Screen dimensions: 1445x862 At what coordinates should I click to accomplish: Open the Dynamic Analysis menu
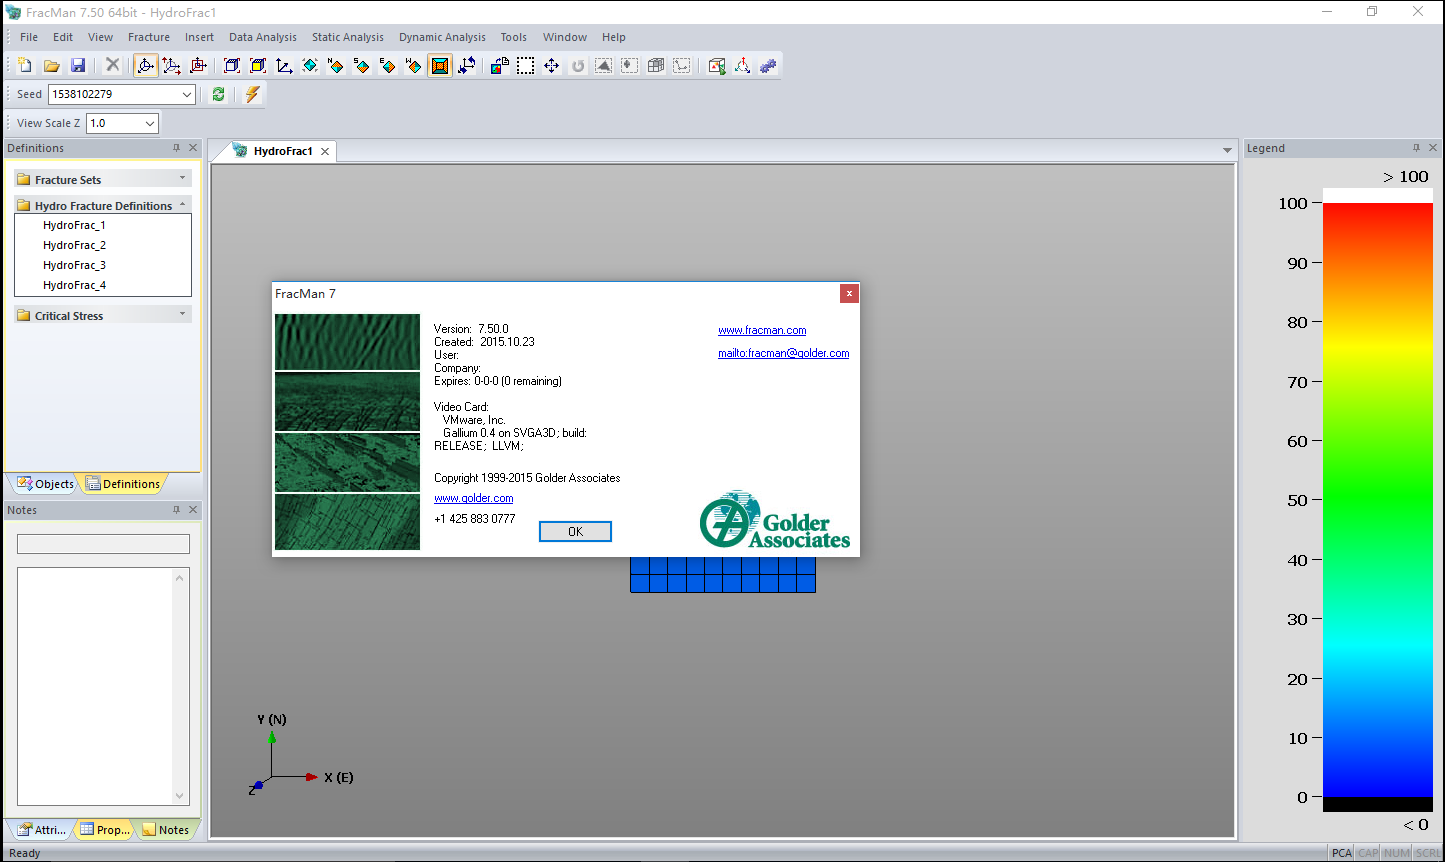(442, 37)
